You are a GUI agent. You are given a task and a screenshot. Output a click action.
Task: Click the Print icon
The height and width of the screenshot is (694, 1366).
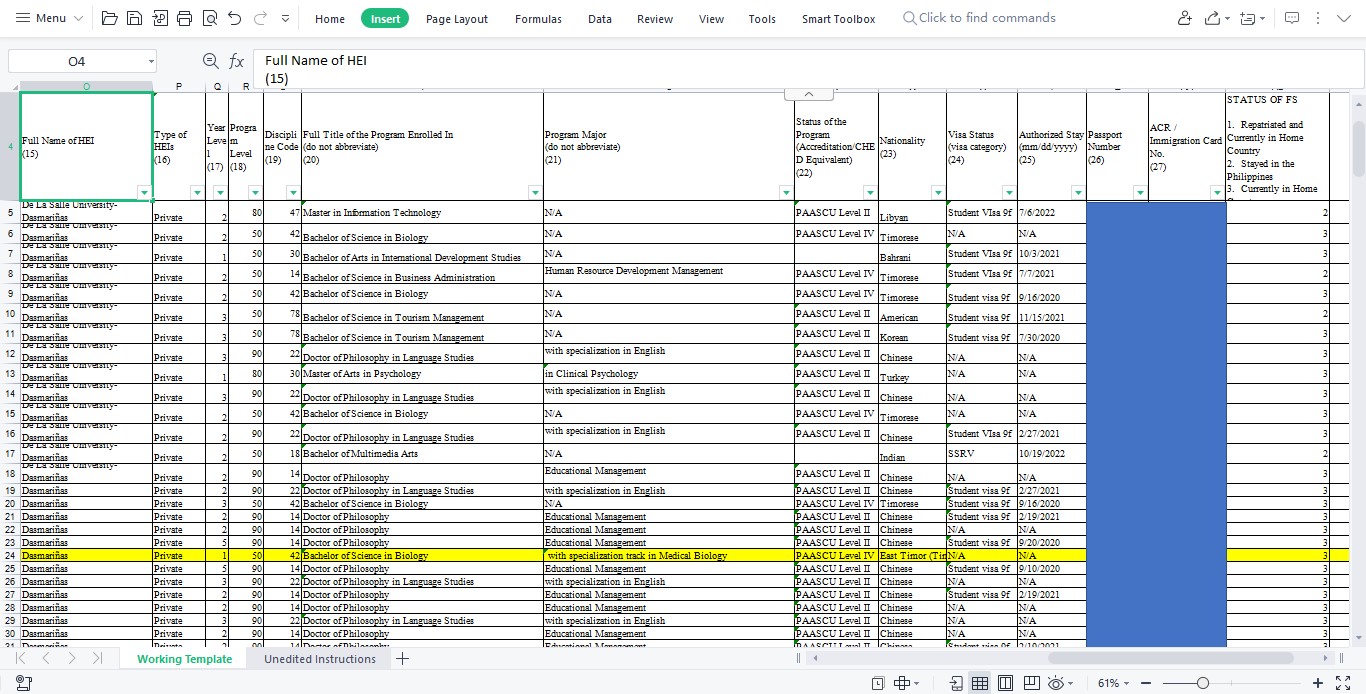coord(184,19)
